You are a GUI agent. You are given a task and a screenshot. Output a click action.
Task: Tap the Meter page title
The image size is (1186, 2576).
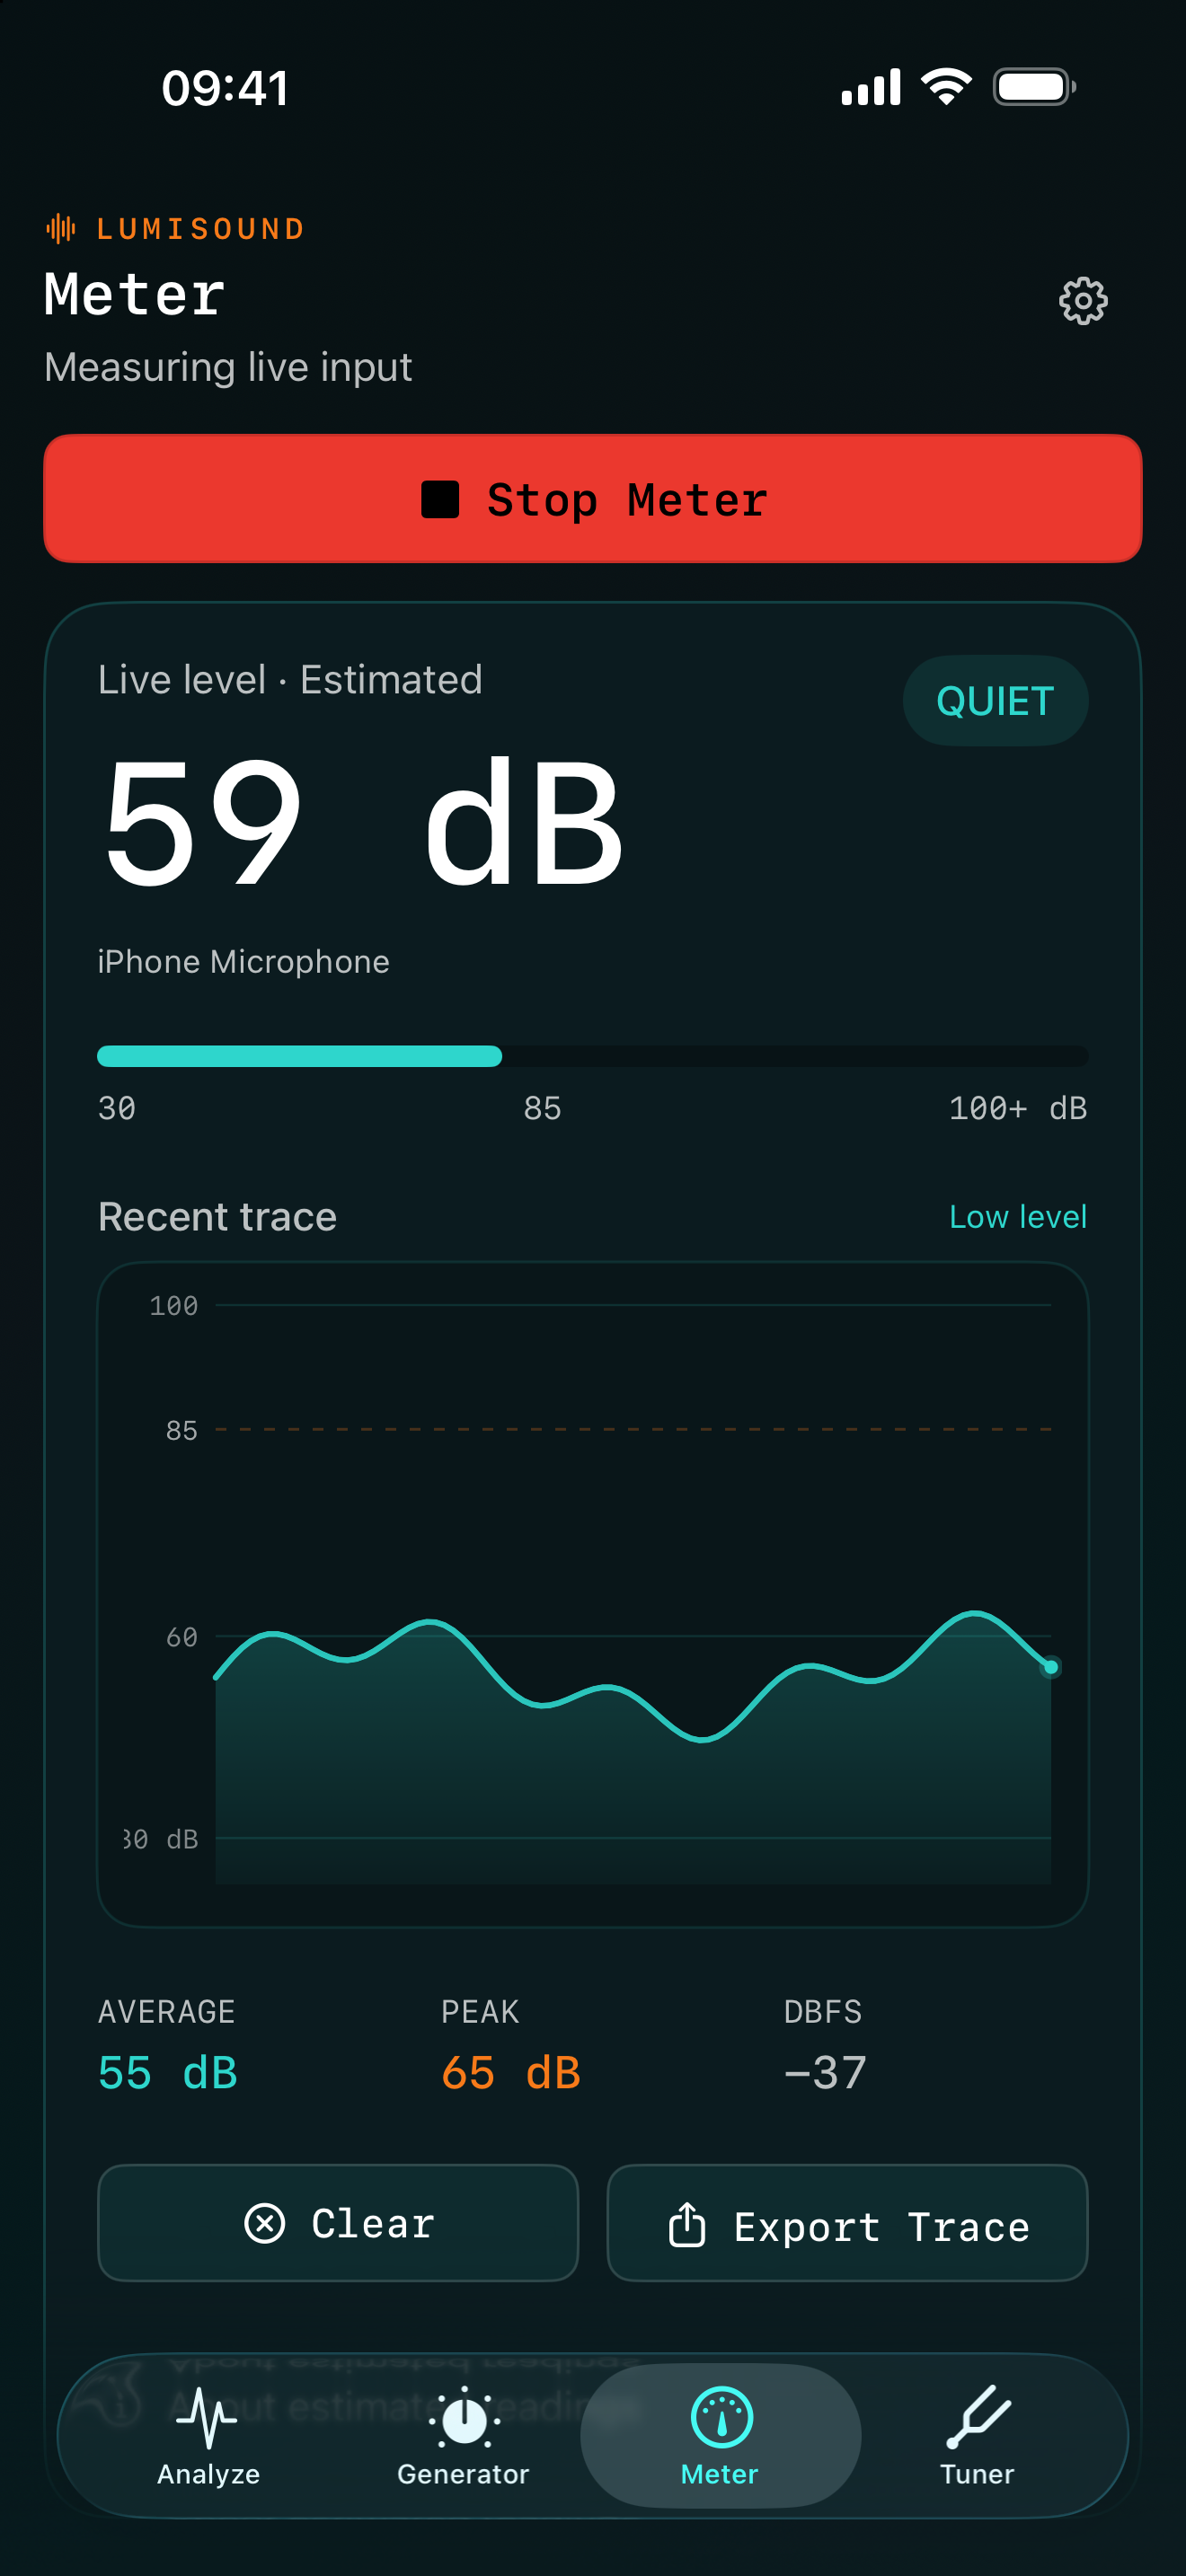(135, 295)
